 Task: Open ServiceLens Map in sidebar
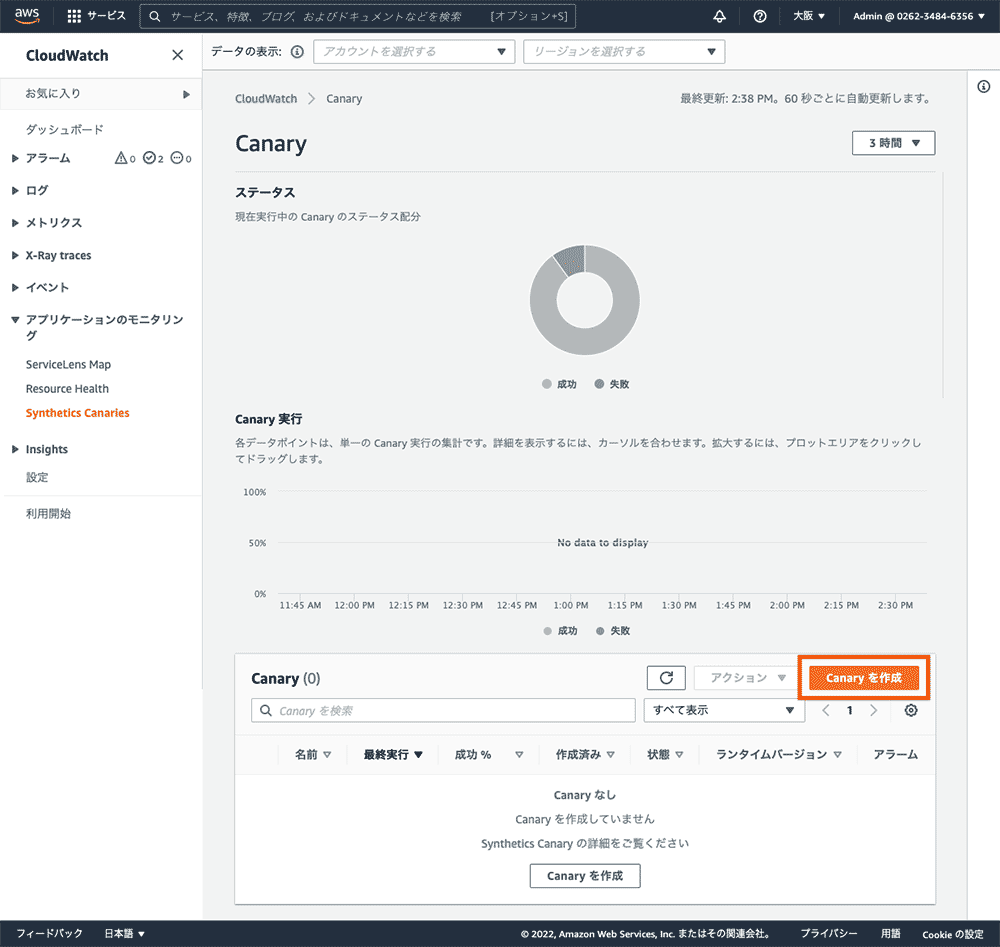click(x=68, y=364)
